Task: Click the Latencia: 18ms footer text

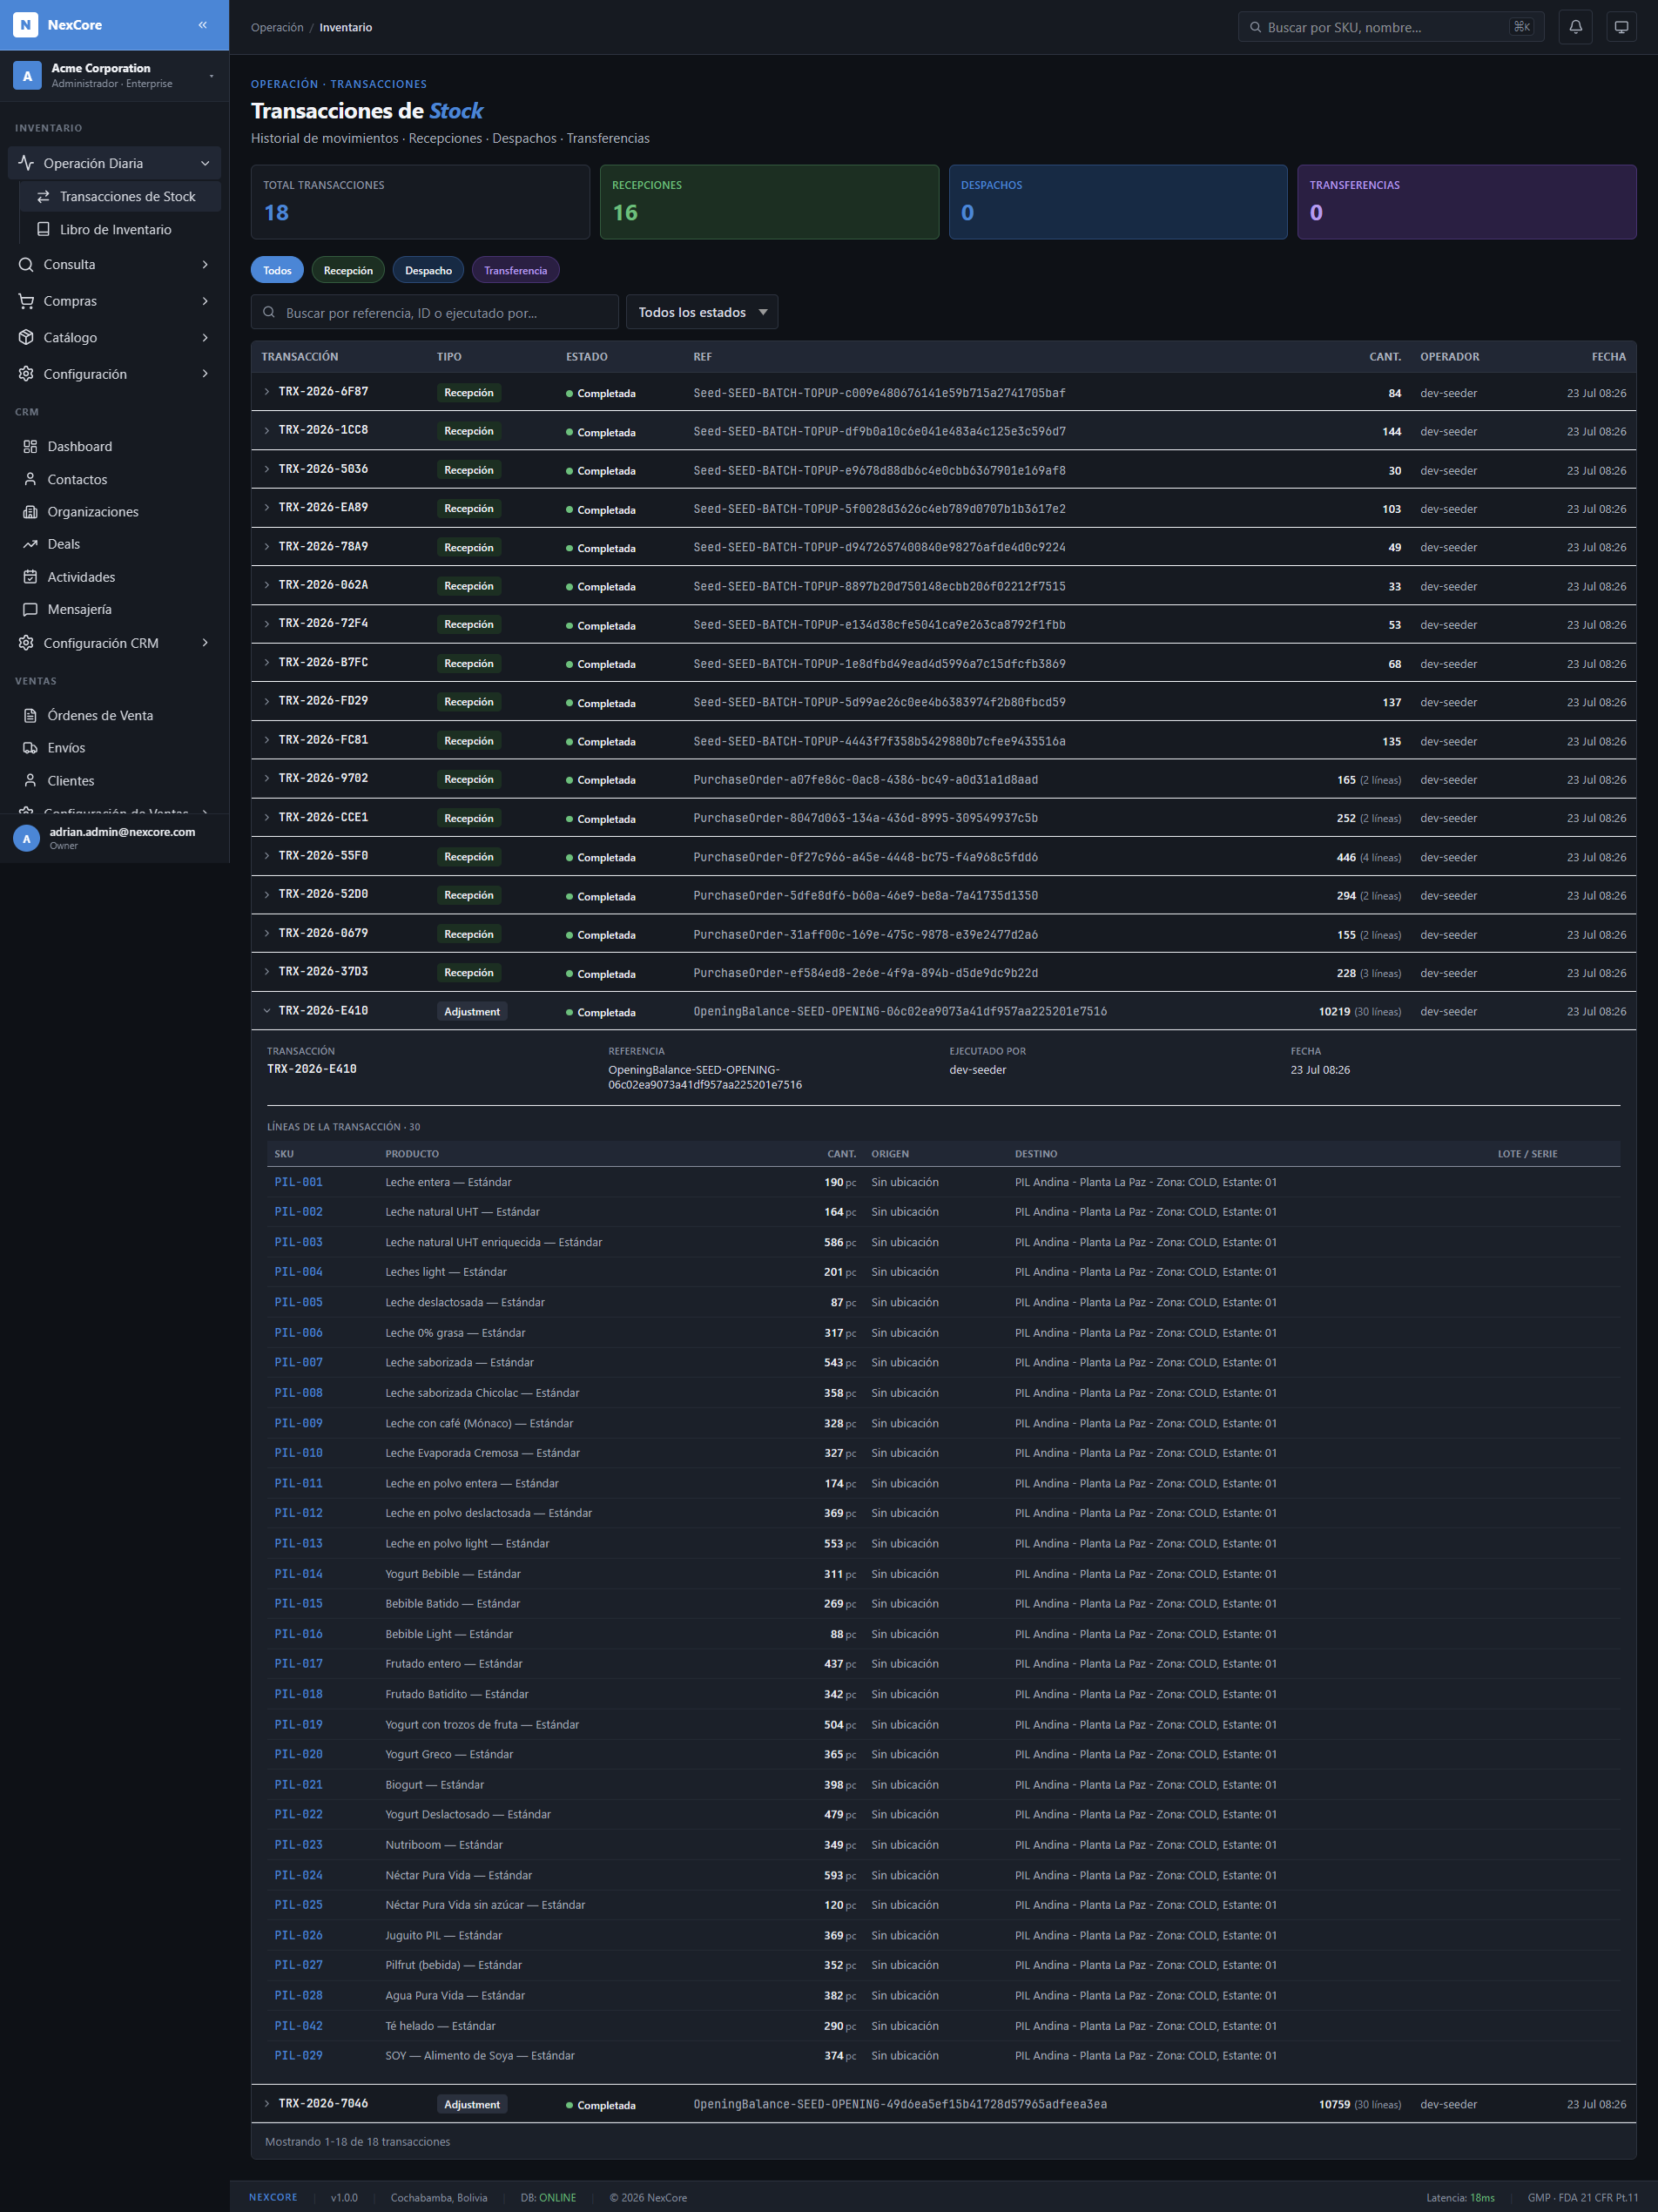Action: (1459, 2197)
